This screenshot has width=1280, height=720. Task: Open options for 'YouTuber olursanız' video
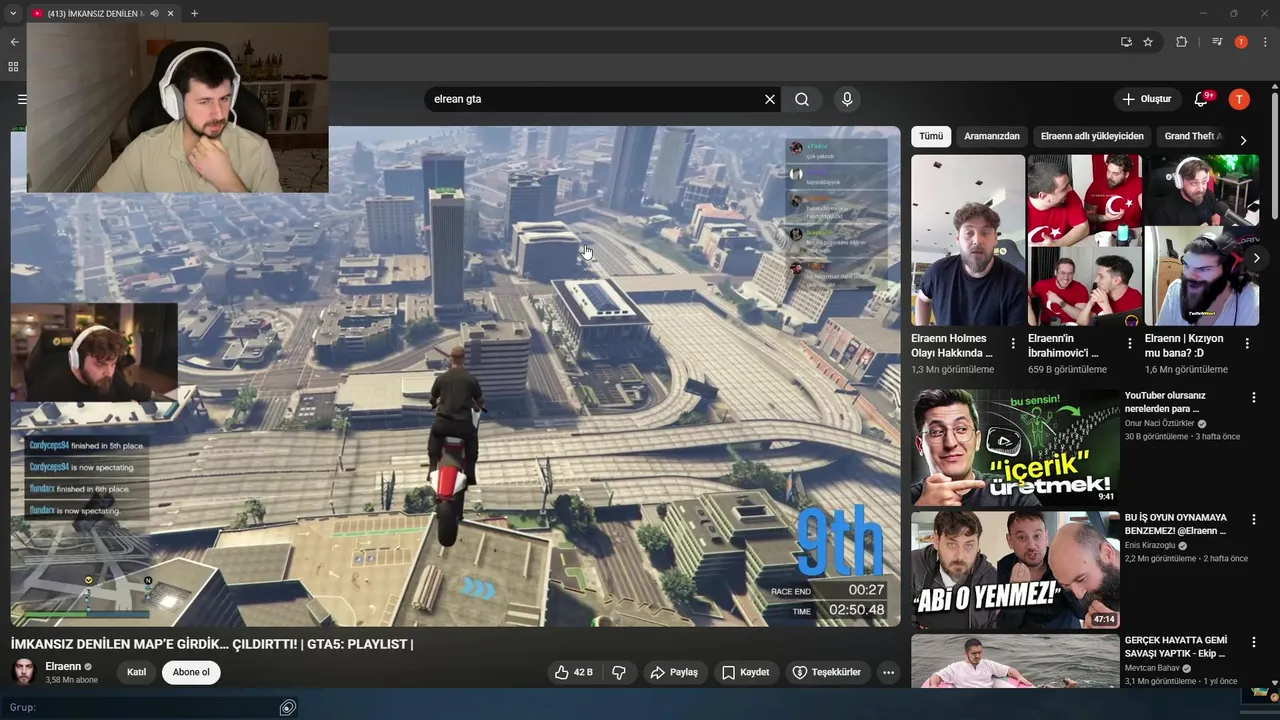pos(1253,398)
